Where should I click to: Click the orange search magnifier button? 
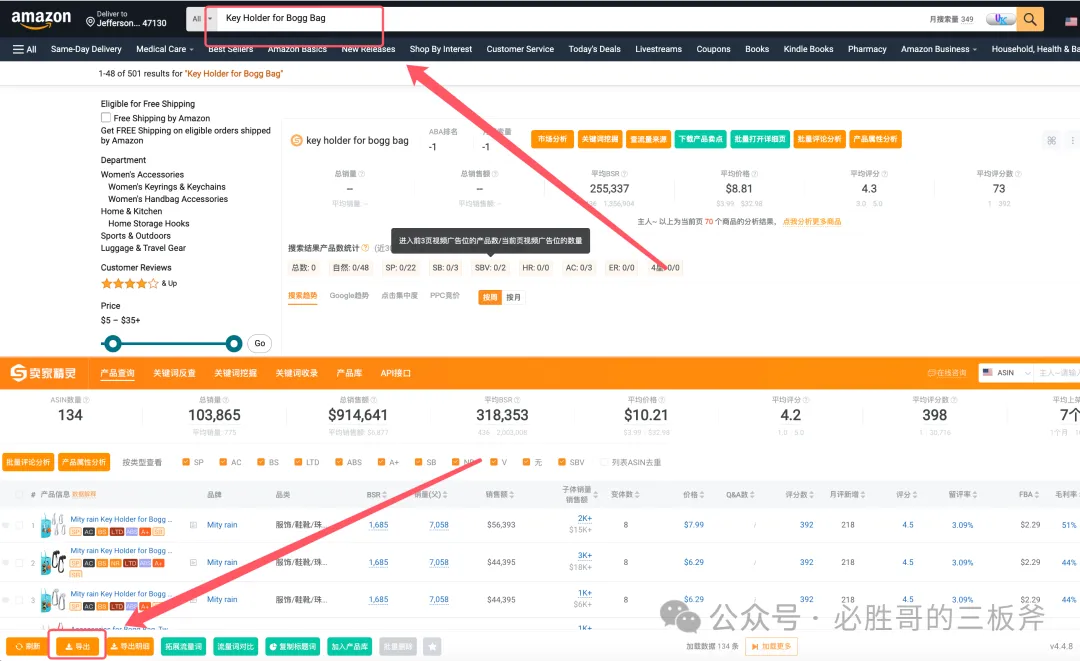click(x=1030, y=19)
